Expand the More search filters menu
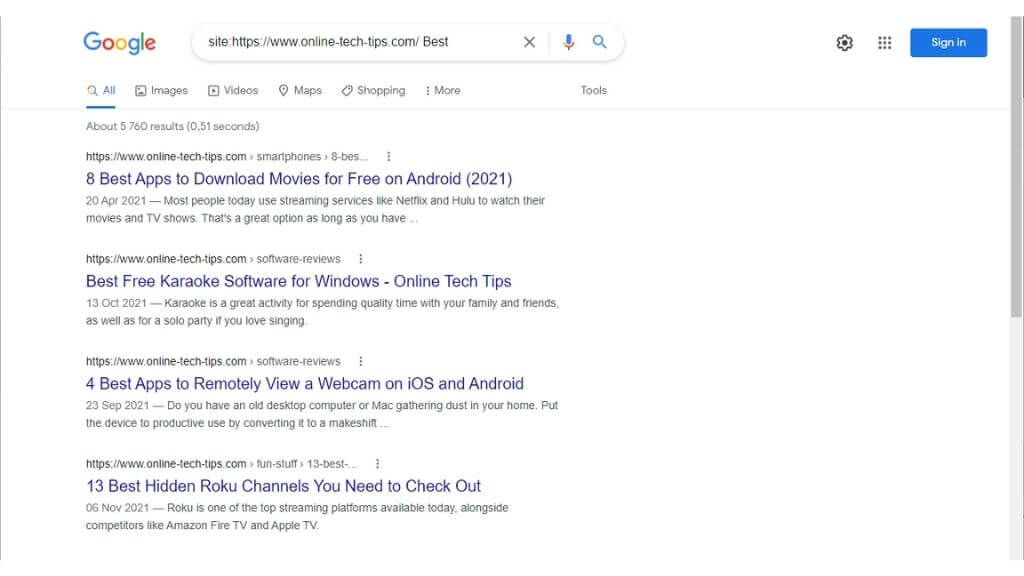 point(442,90)
